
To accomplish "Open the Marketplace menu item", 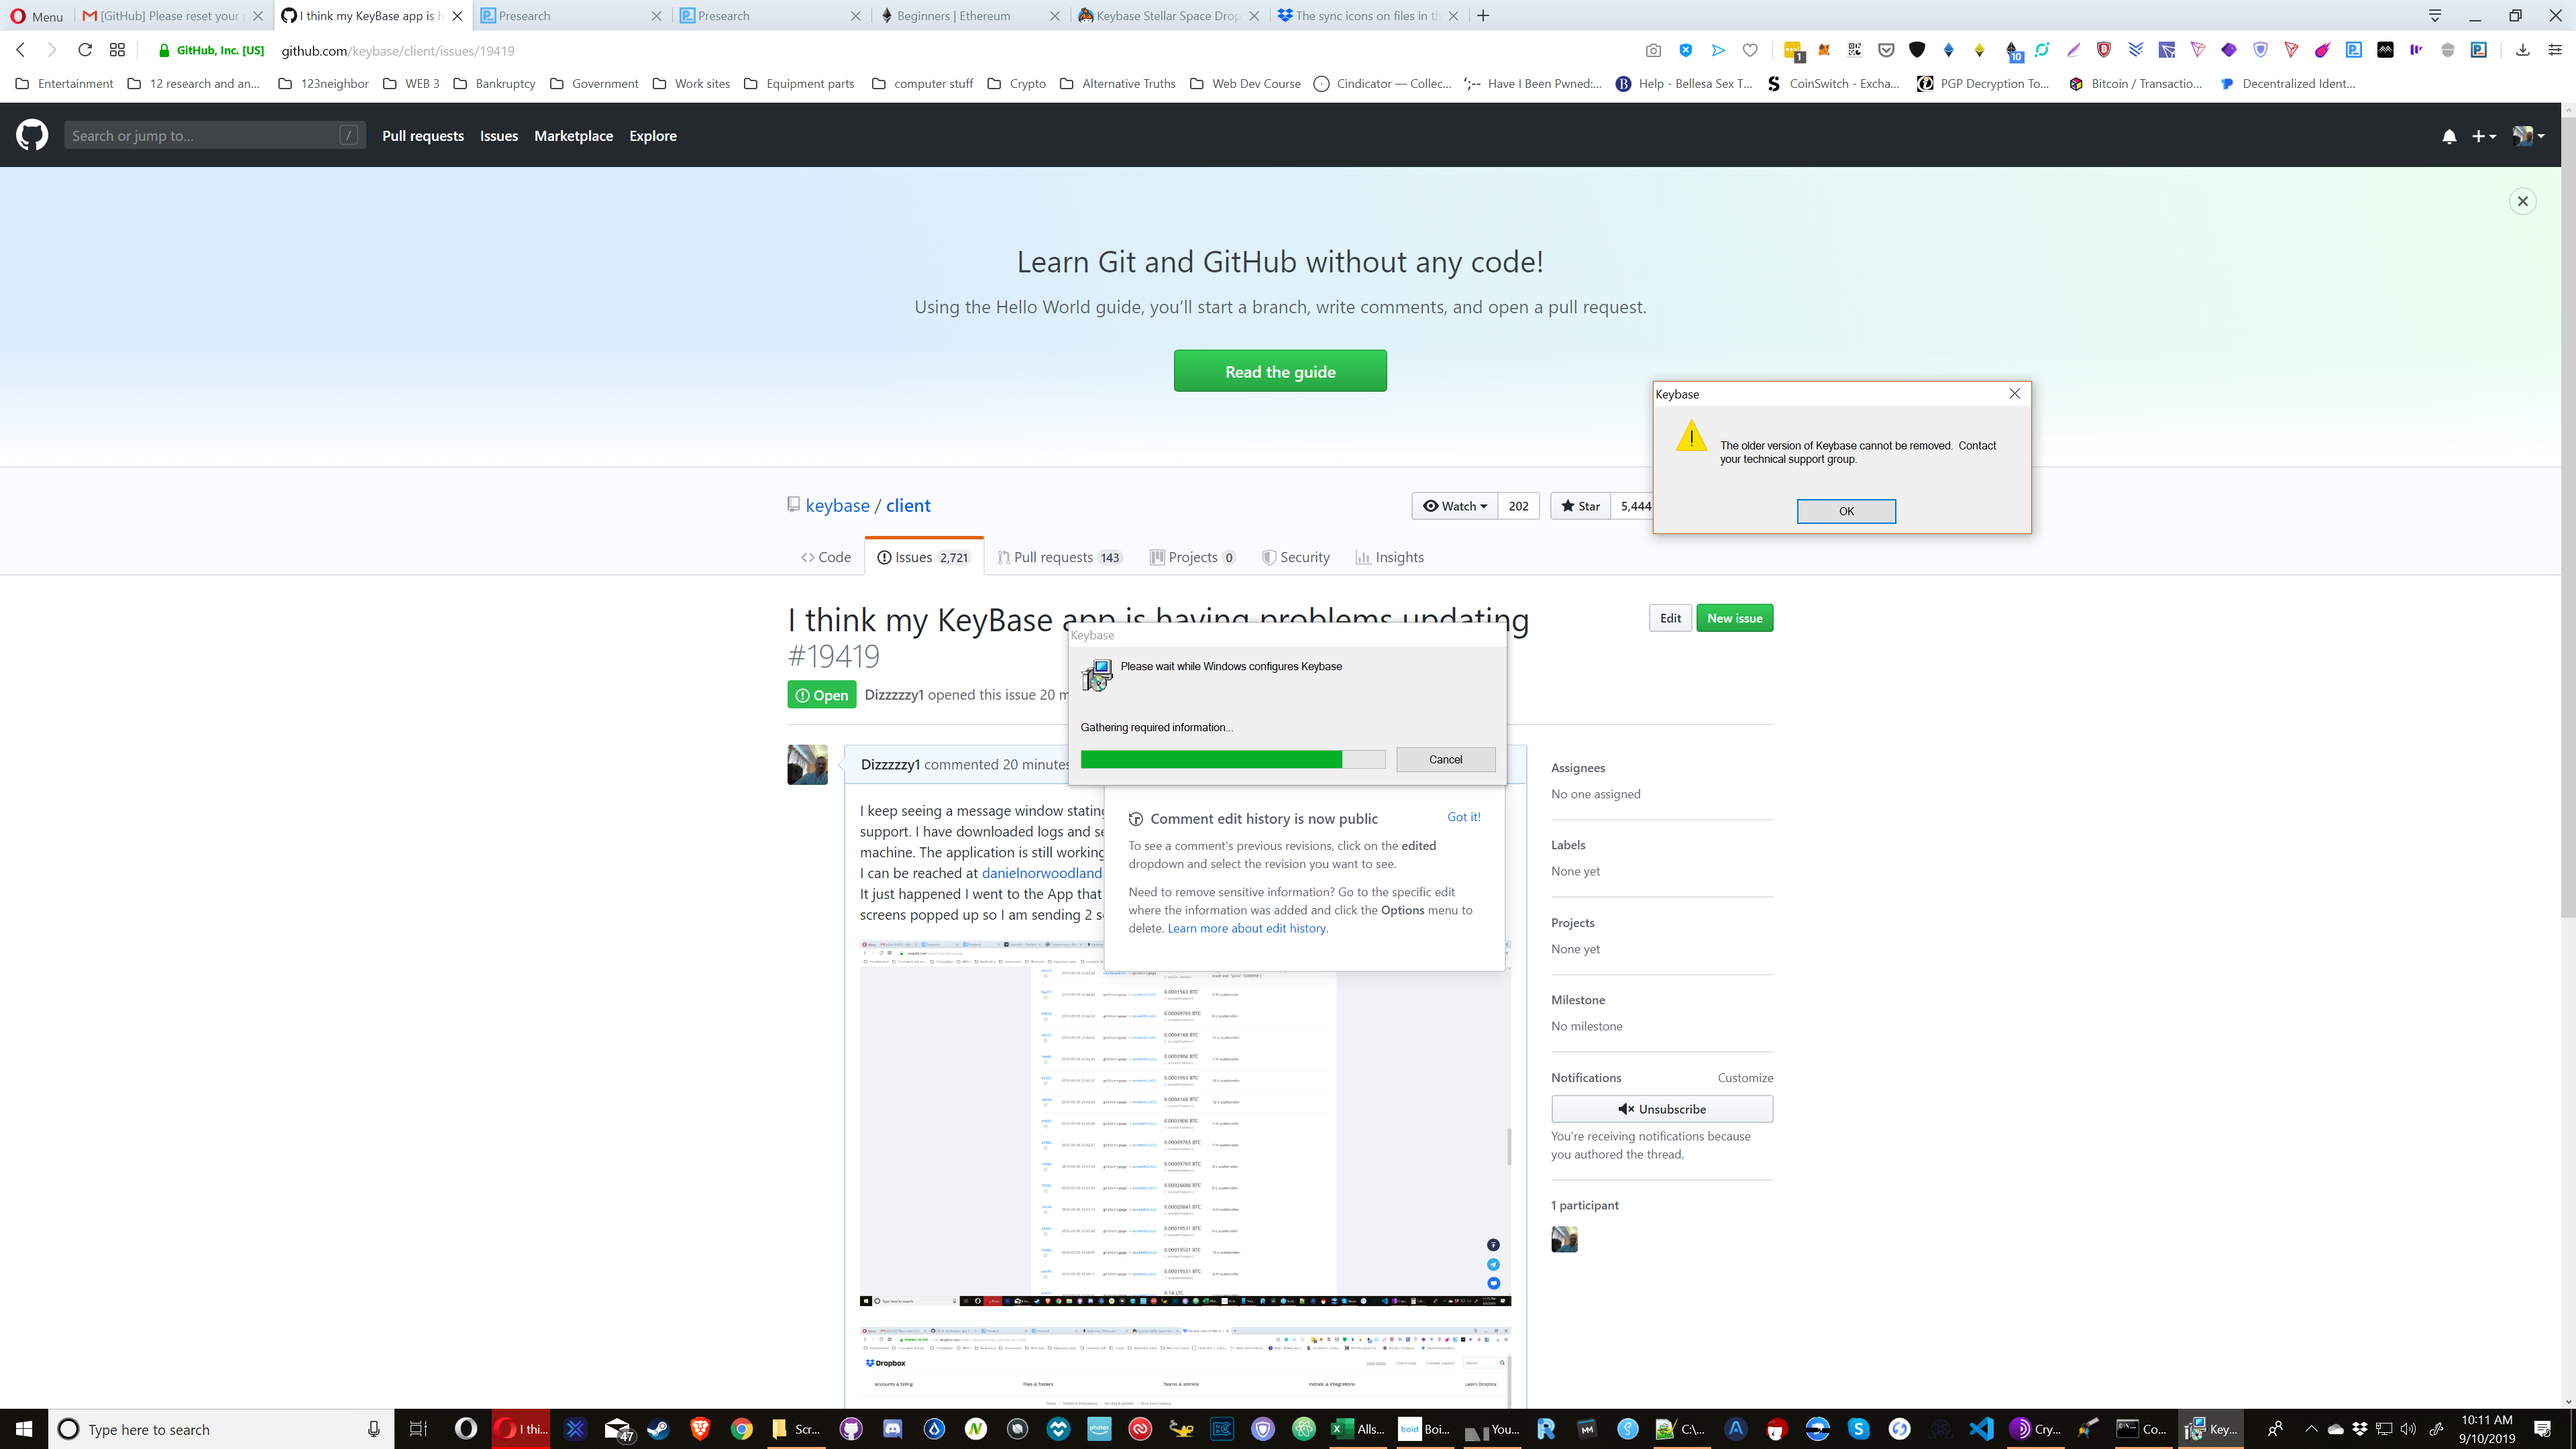I will click(x=573, y=136).
